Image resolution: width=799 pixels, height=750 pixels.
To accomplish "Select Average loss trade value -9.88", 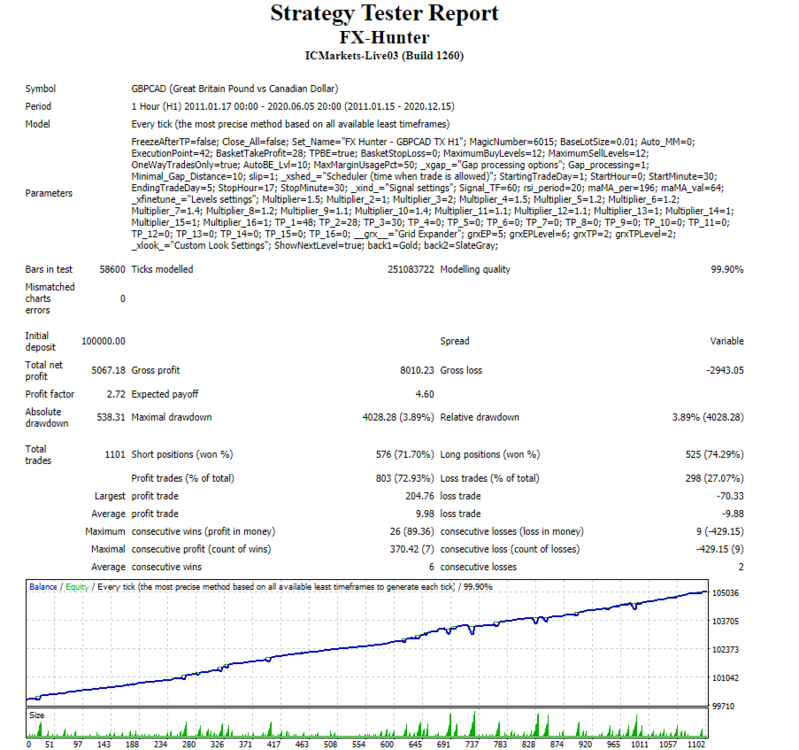I will pos(732,514).
